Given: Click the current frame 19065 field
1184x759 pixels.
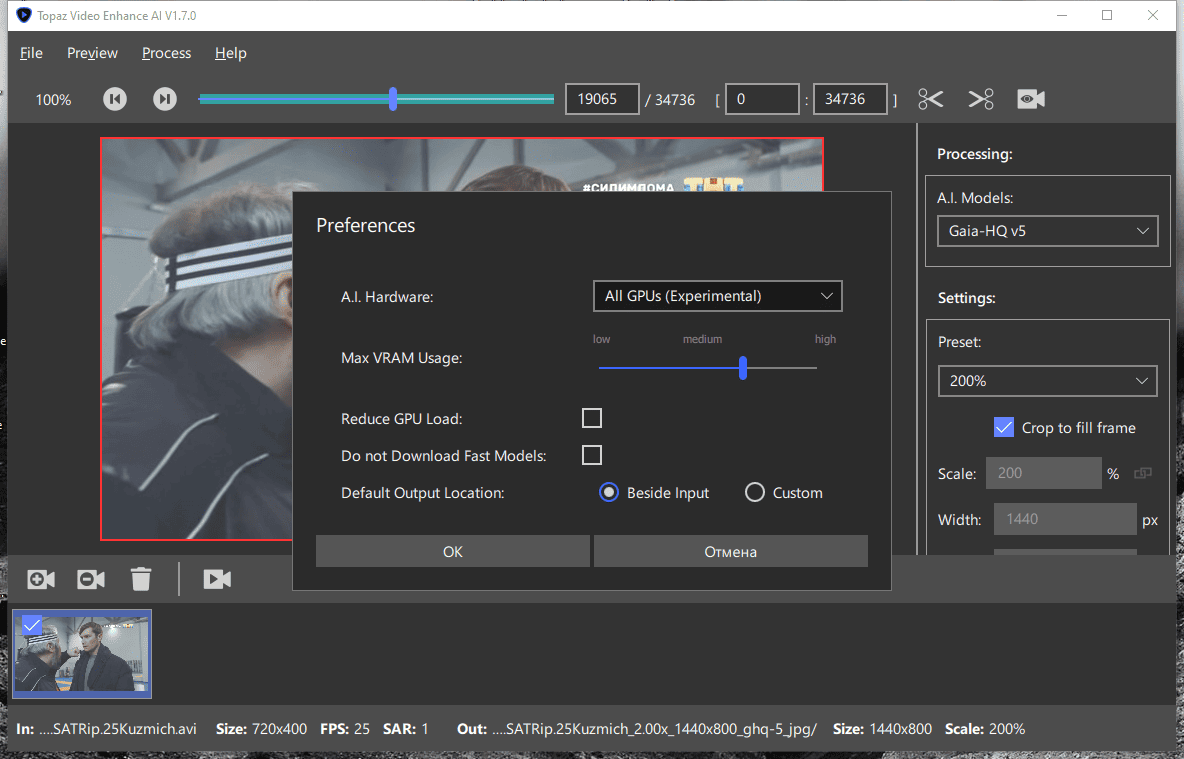Looking at the screenshot, I should pos(602,99).
